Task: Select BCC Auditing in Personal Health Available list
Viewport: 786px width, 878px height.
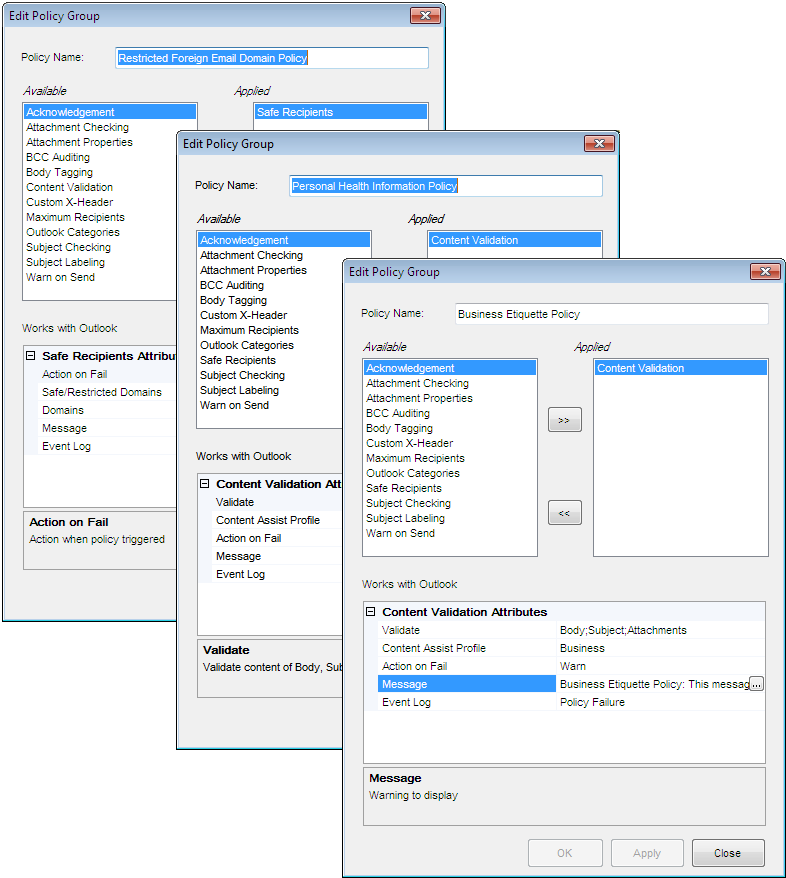Action: (x=270, y=285)
